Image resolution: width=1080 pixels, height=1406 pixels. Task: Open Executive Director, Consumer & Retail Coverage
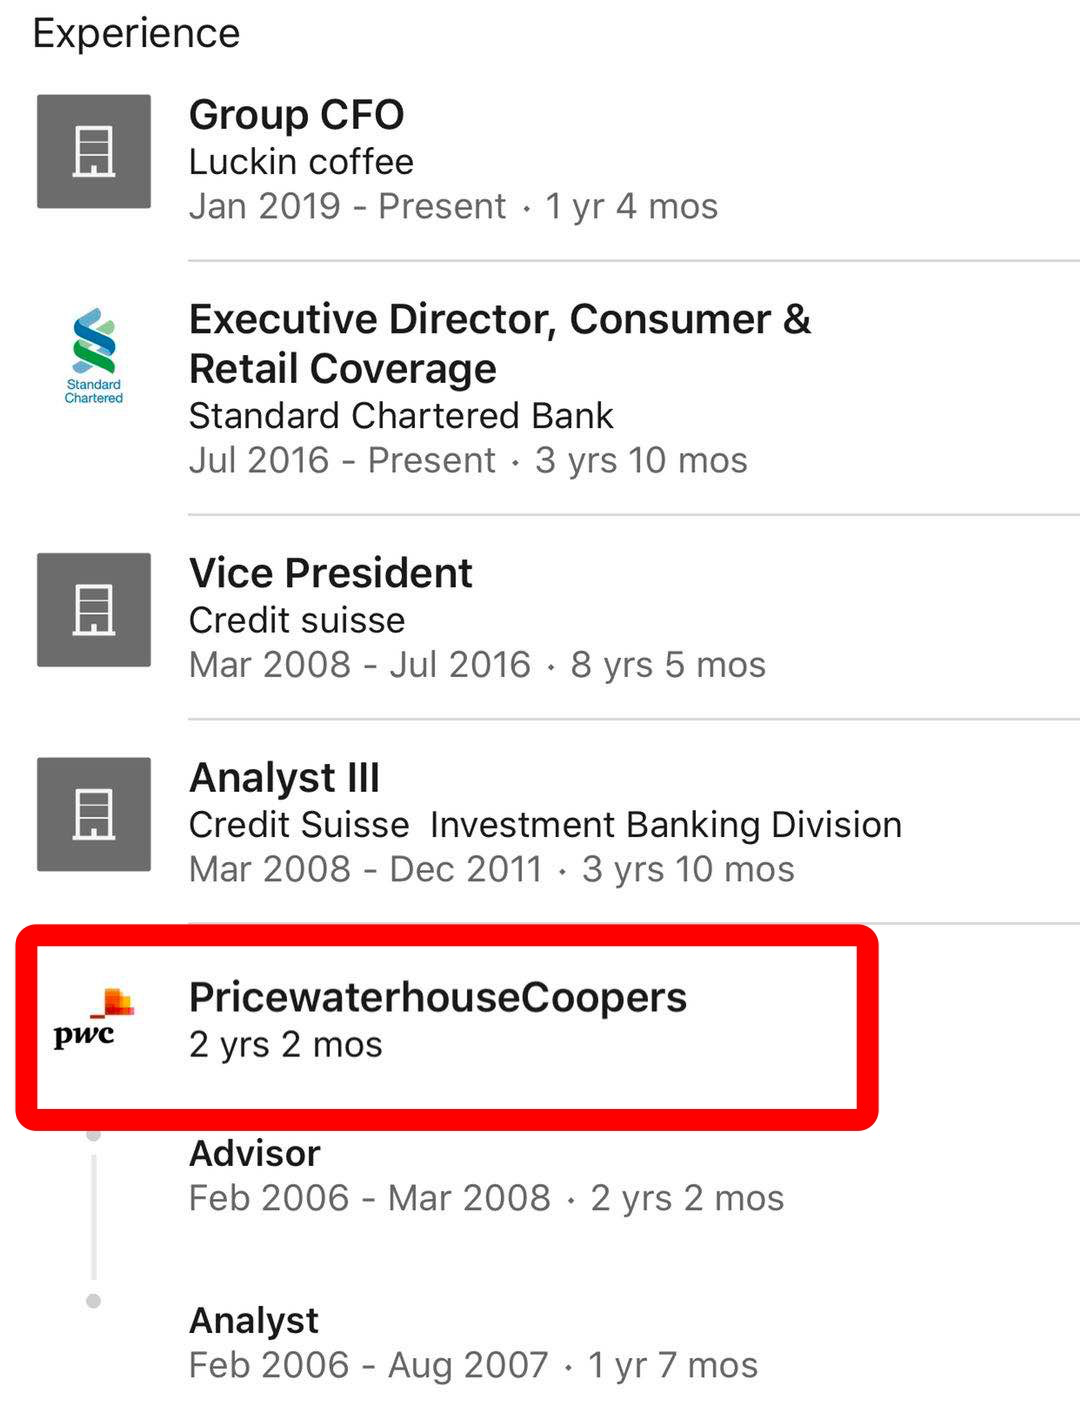click(499, 344)
